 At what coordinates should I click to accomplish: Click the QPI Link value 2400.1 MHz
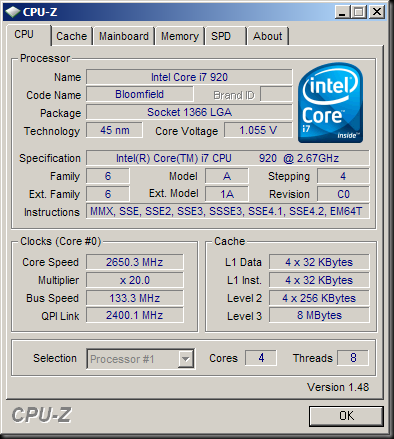(135, 315)
